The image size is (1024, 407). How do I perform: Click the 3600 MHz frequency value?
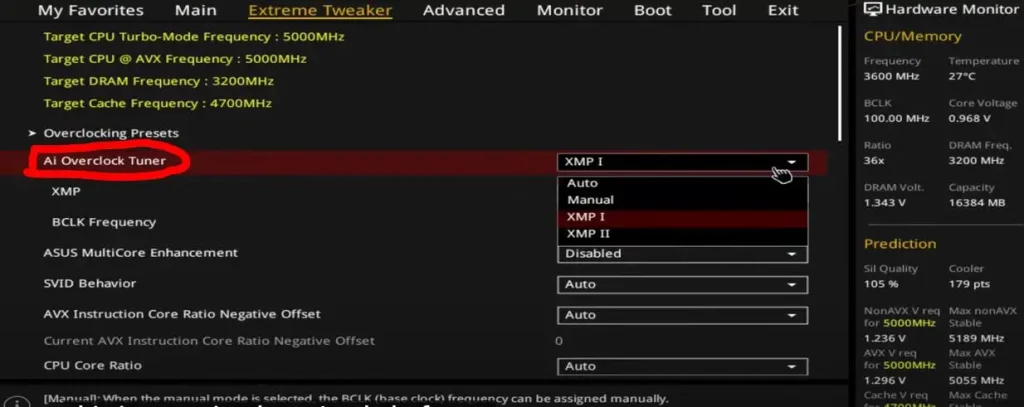point(891,76)
